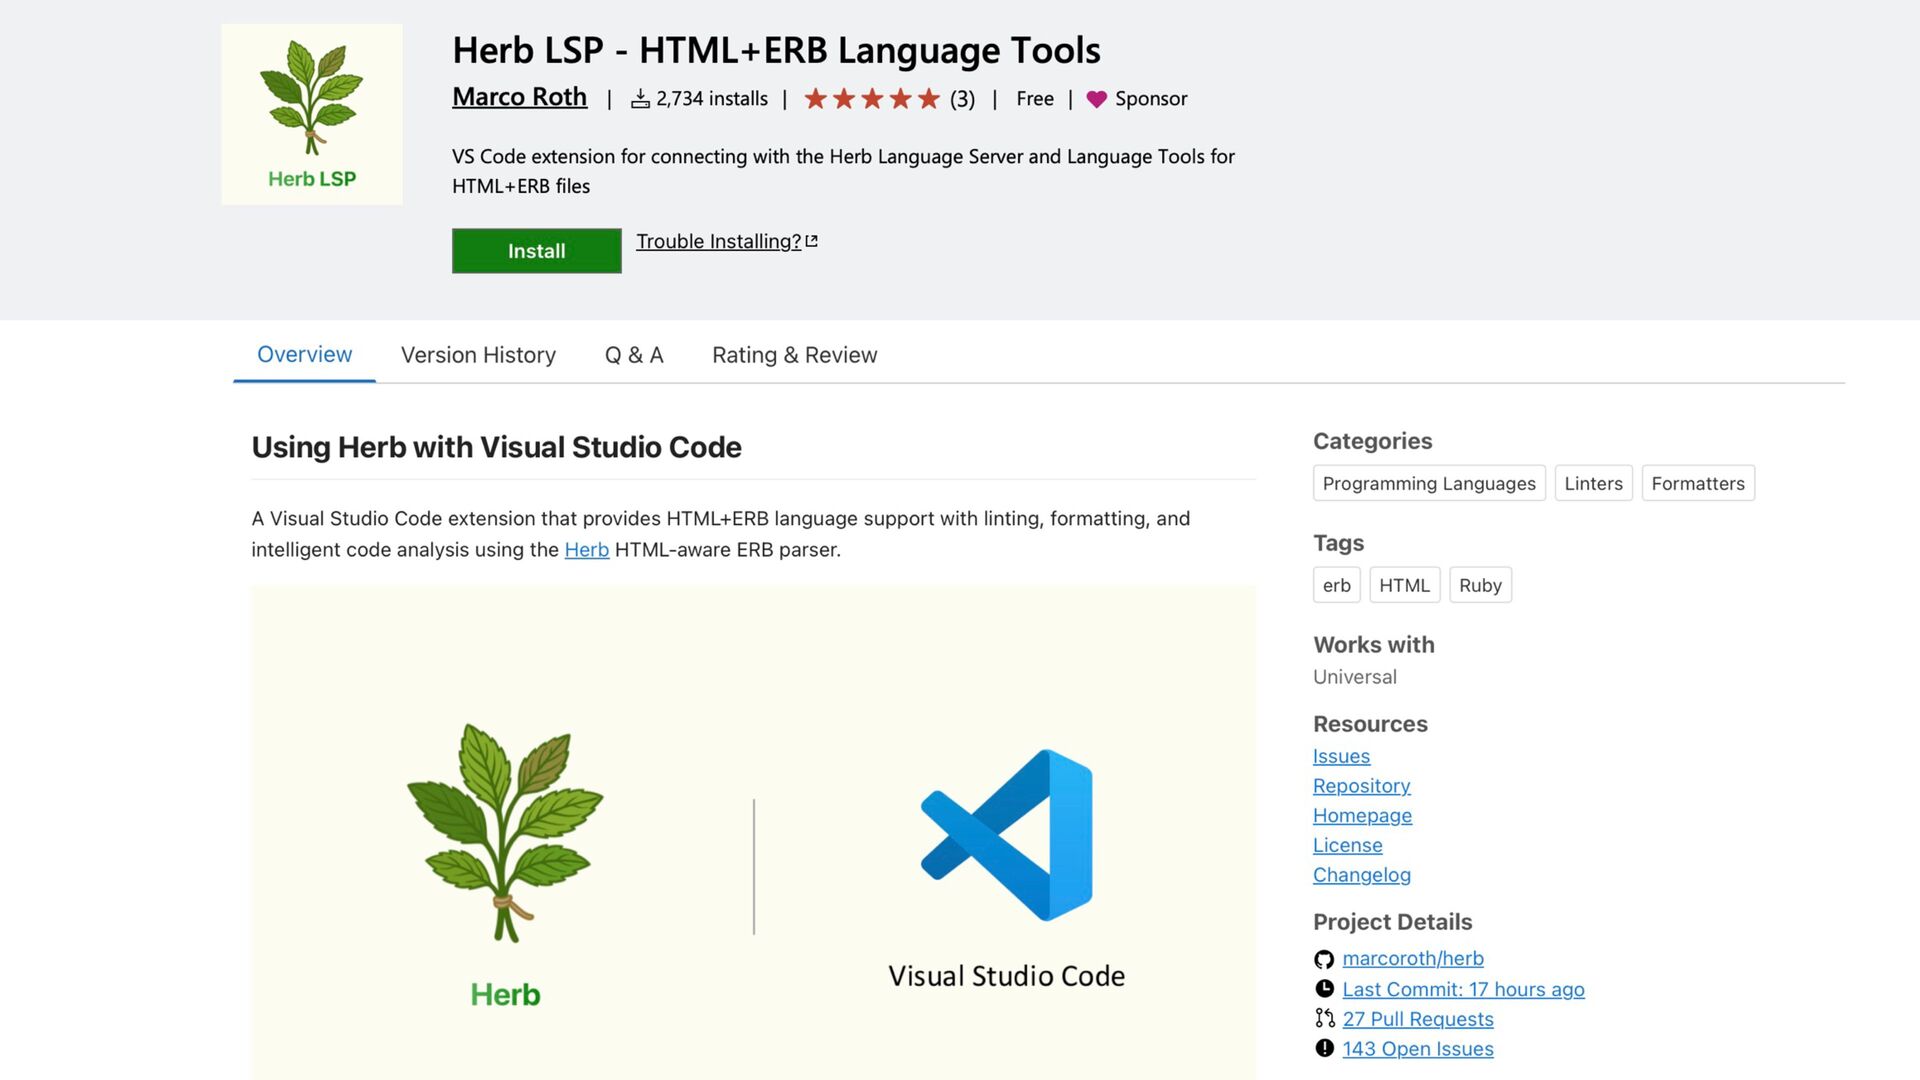Open Marco Roth publisher page
The height and width of the screenshot is (1080, 1920).
519,97
